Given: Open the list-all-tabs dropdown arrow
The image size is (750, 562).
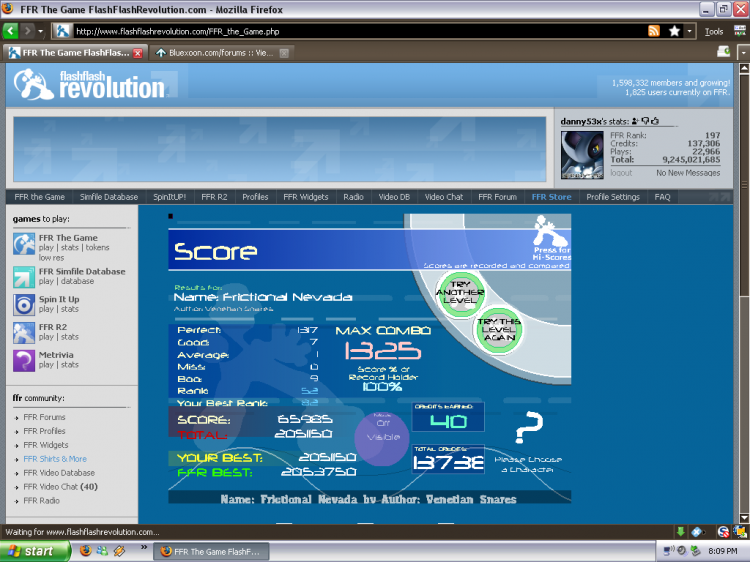Looking at the screenshot, I should pos(744,52).
